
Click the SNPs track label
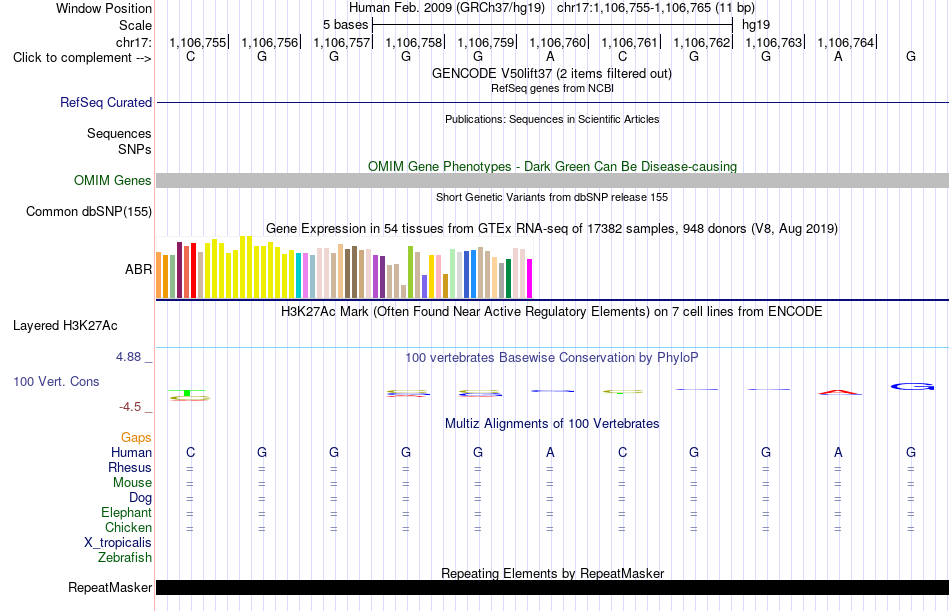click(x=135, y=149)
